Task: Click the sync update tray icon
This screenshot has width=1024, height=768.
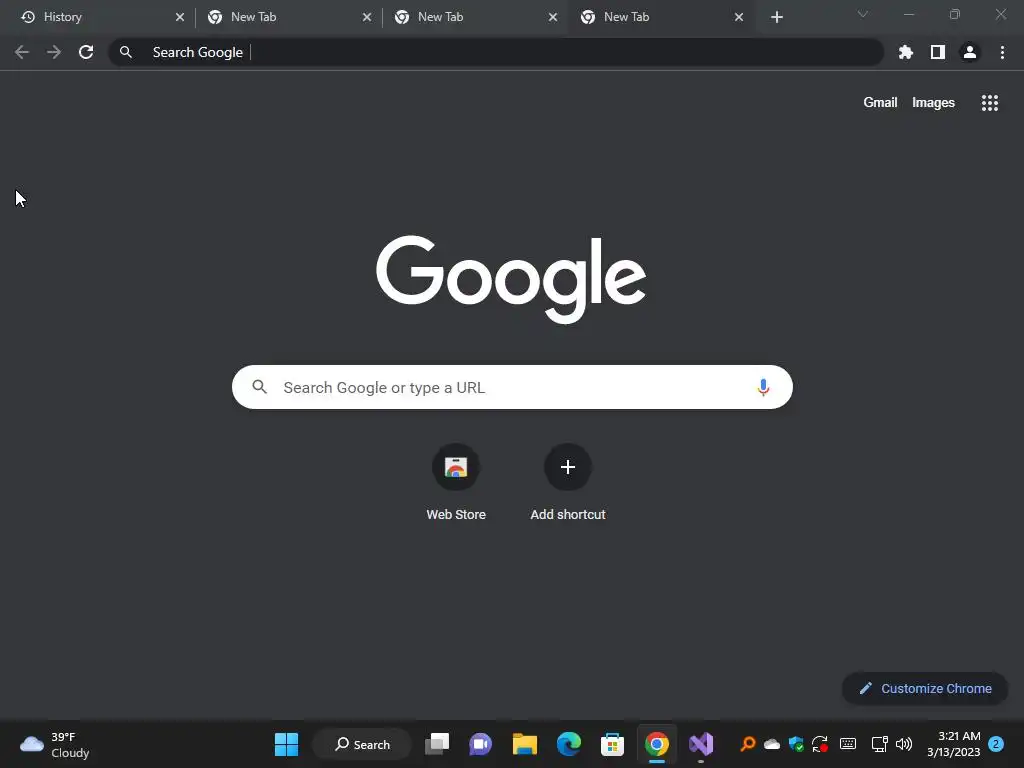Action: click(820, 744)
